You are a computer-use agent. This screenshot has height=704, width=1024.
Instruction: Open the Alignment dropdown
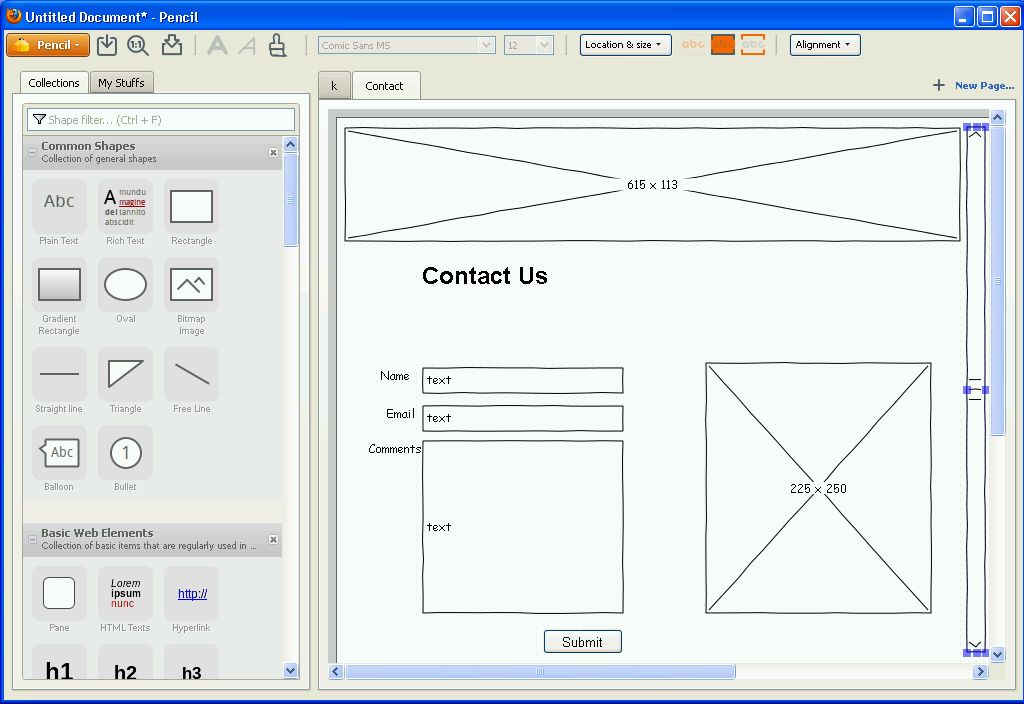click(x=825, y=44)
